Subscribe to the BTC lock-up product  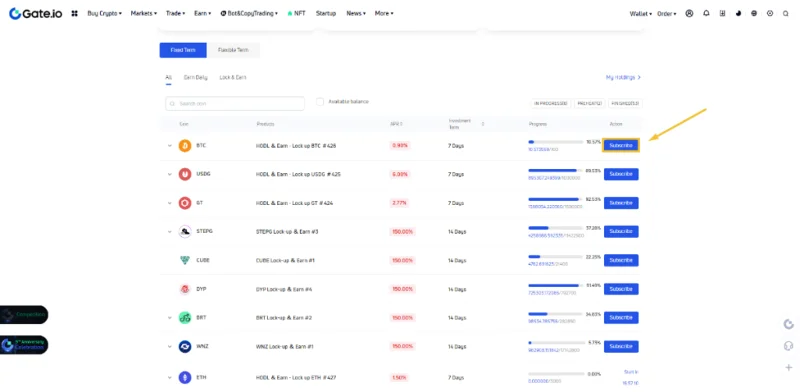(x=621, y=145)
